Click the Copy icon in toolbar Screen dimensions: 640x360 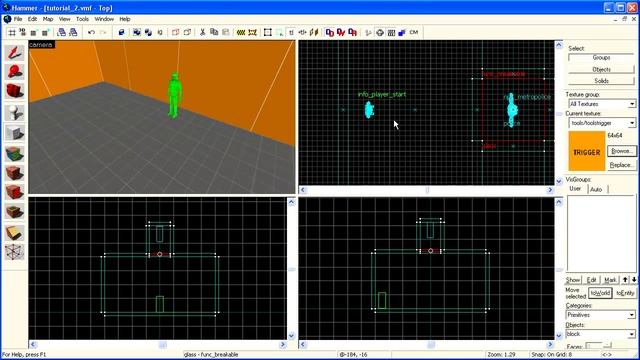click(214, 32)
